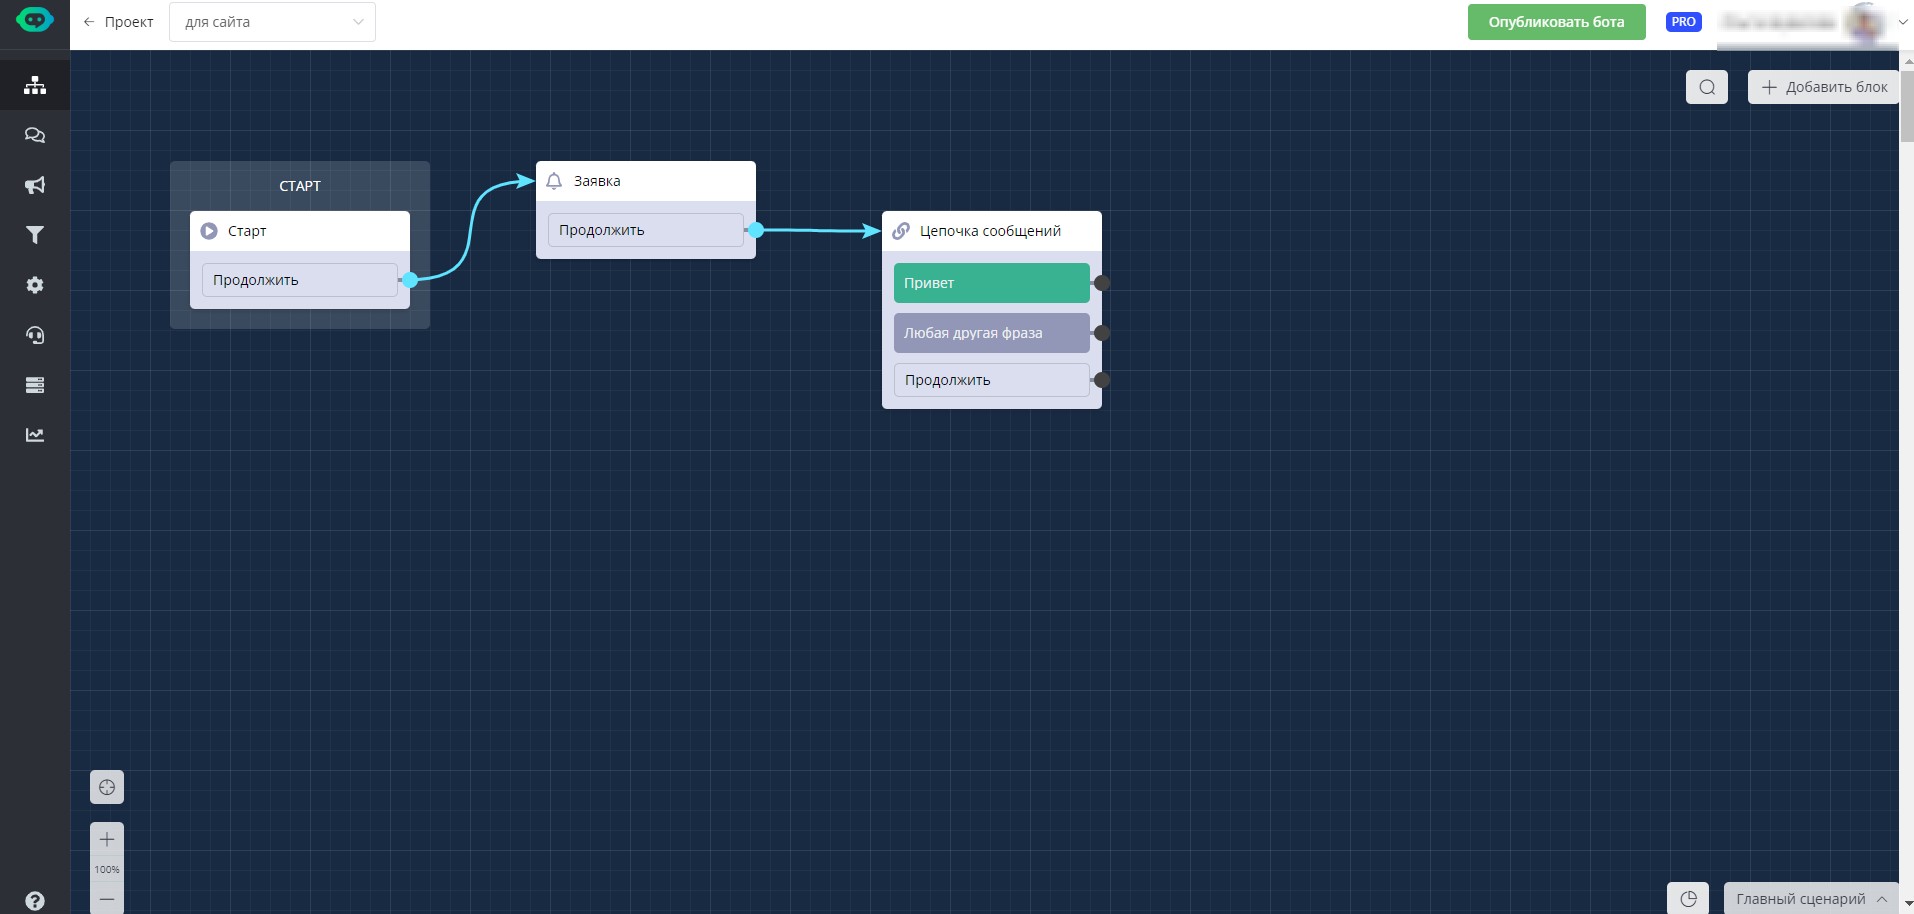The height and width of the screenshot is (914, 1914).
Task: Center canvas with the crosshair button
Action: (107, 787)
